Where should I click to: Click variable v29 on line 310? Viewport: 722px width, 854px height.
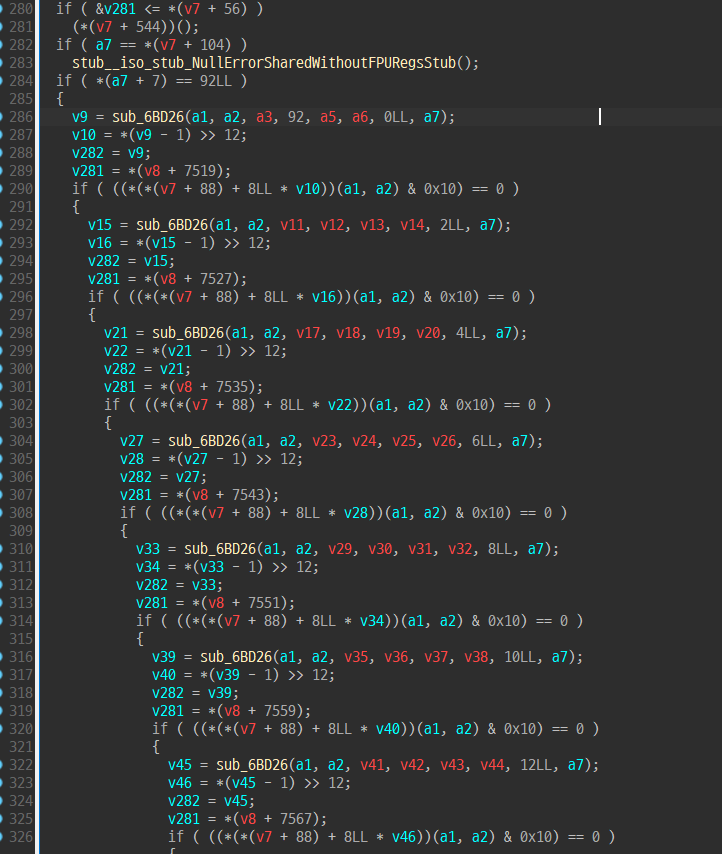[340, 548]
